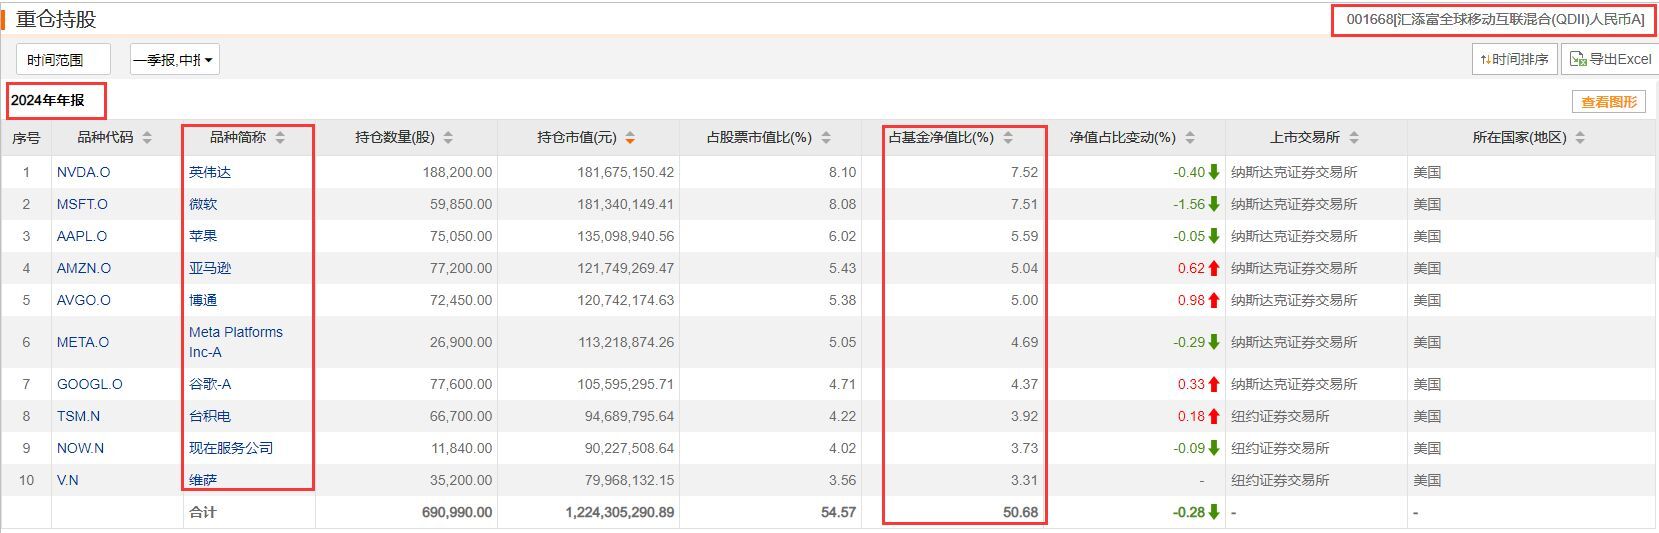Open META.O stock code link
This screenshot has height=533, width=1659.
click(83, 342)
